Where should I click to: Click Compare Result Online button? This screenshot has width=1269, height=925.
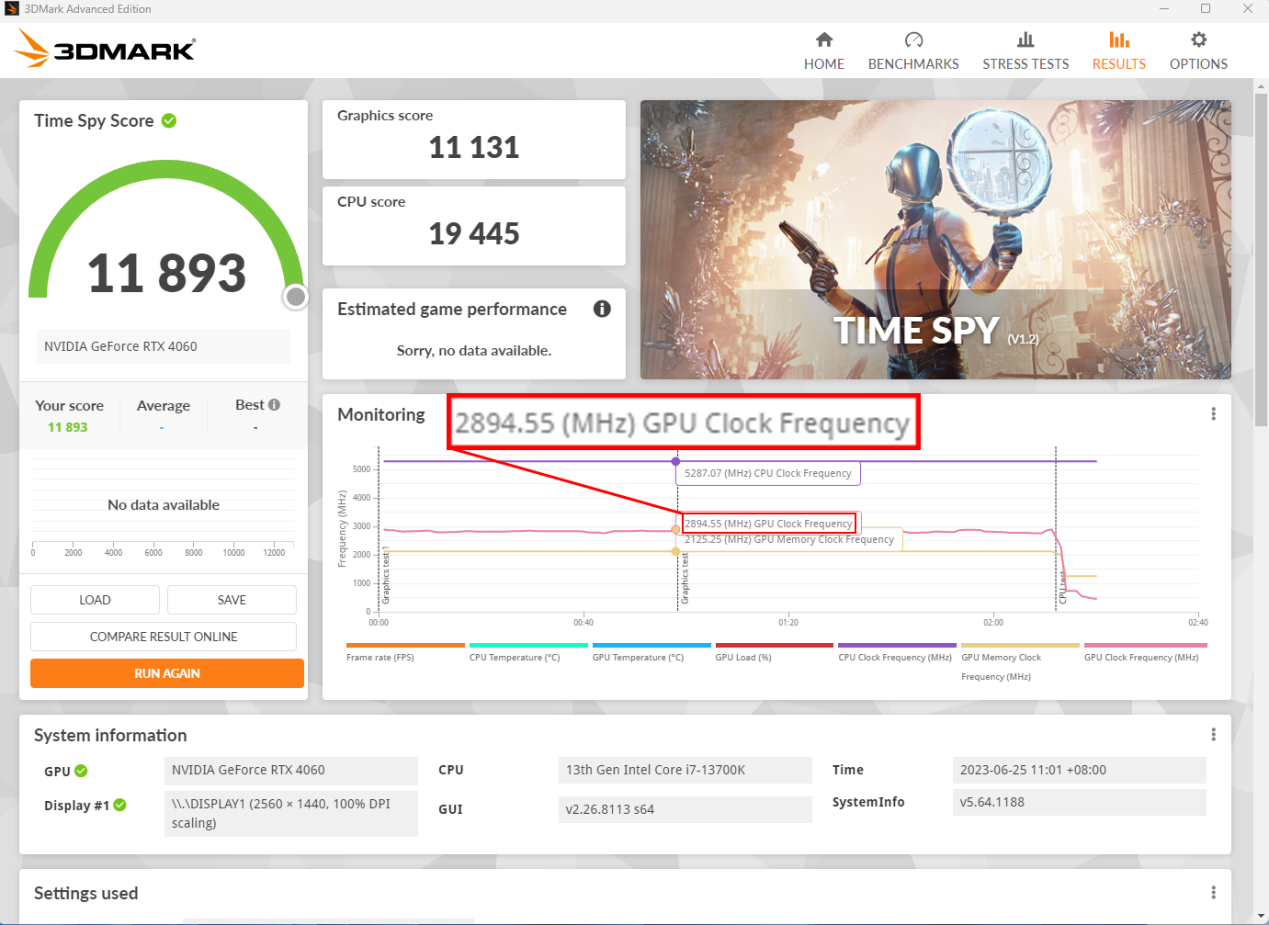point(164,637)
